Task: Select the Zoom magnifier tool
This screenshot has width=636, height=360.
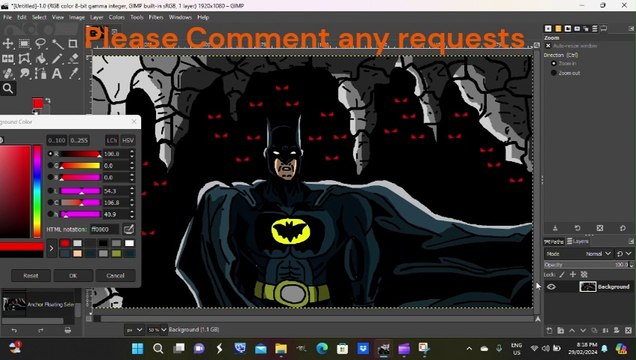Action: 8,88
